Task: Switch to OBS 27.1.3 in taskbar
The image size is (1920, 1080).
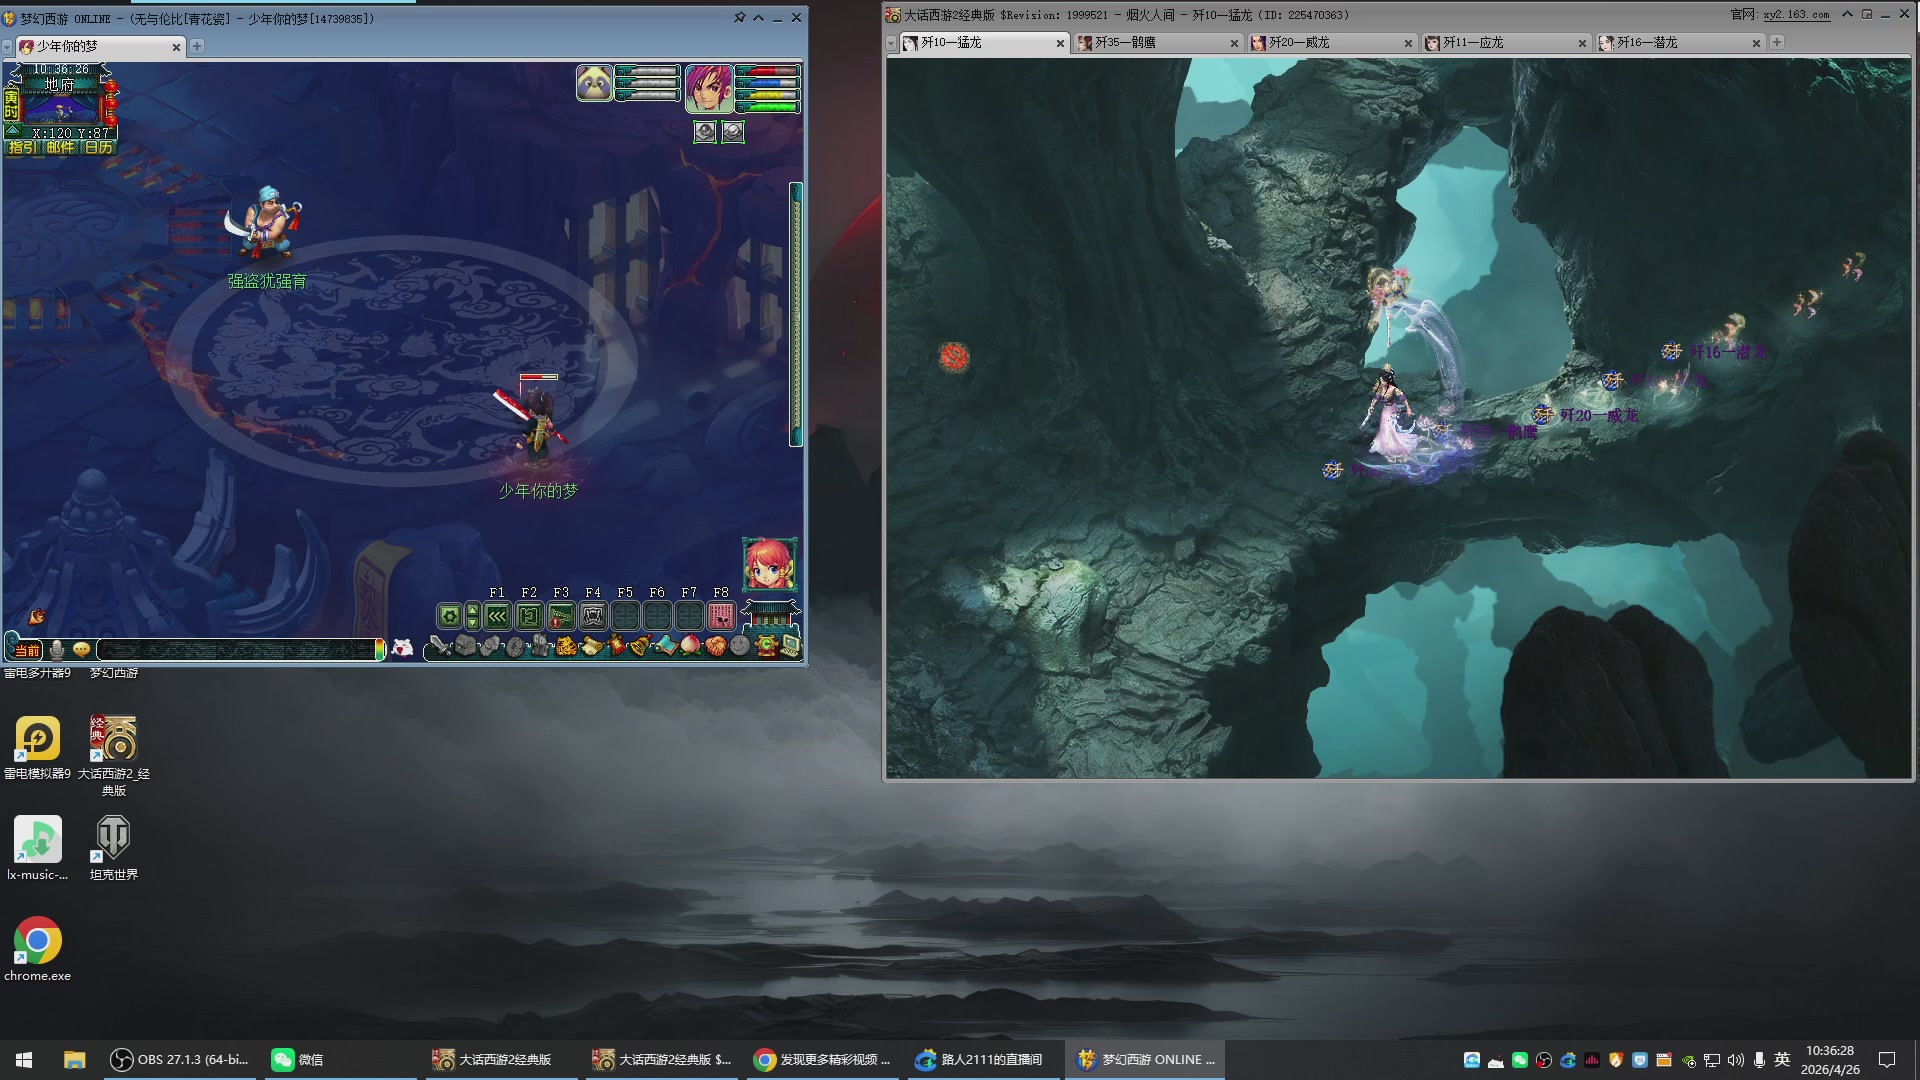Action: [180, 1060]
